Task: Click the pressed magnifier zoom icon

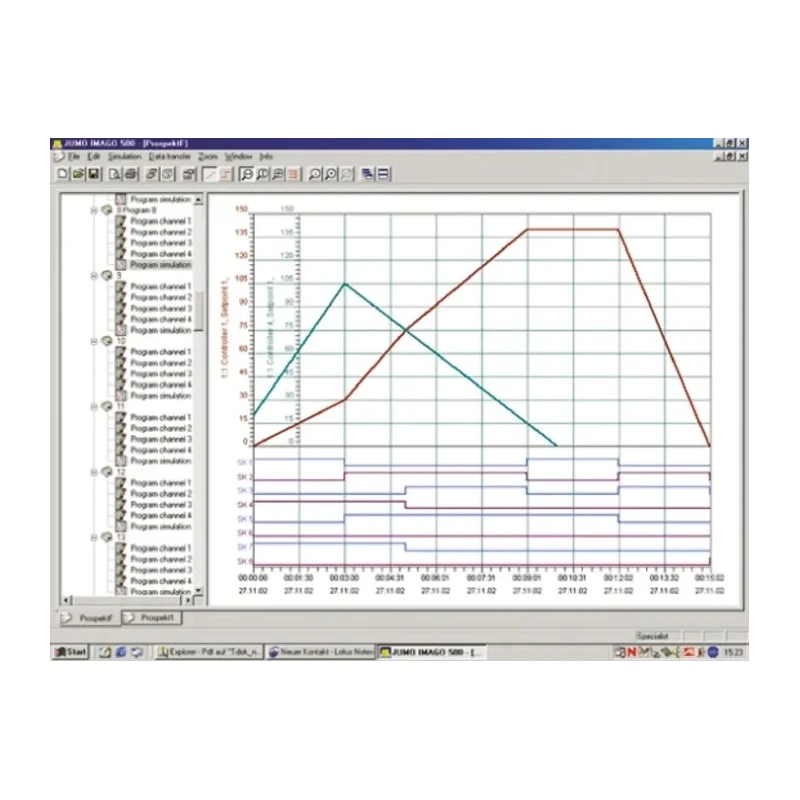Action: 246,174
